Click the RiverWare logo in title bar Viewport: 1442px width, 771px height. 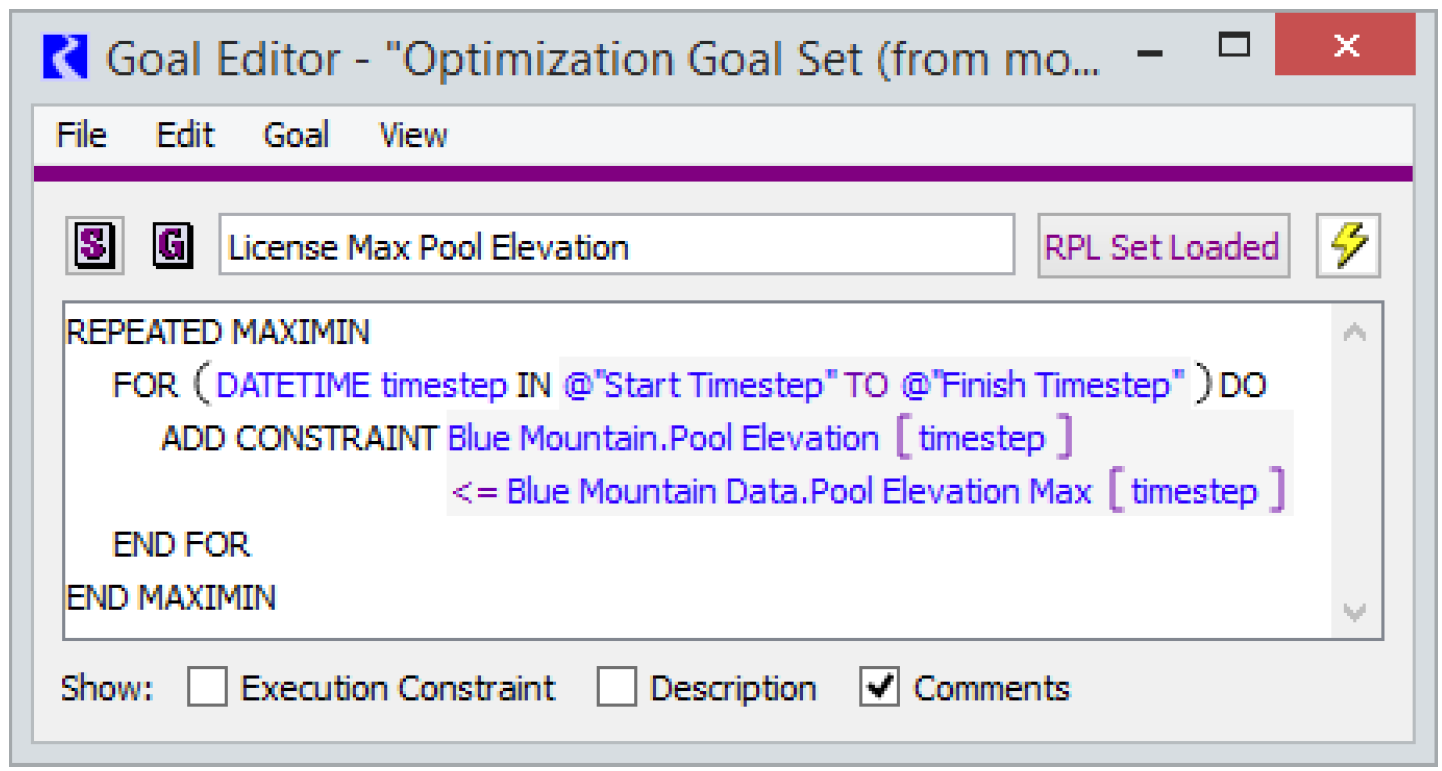coord(65,58)
